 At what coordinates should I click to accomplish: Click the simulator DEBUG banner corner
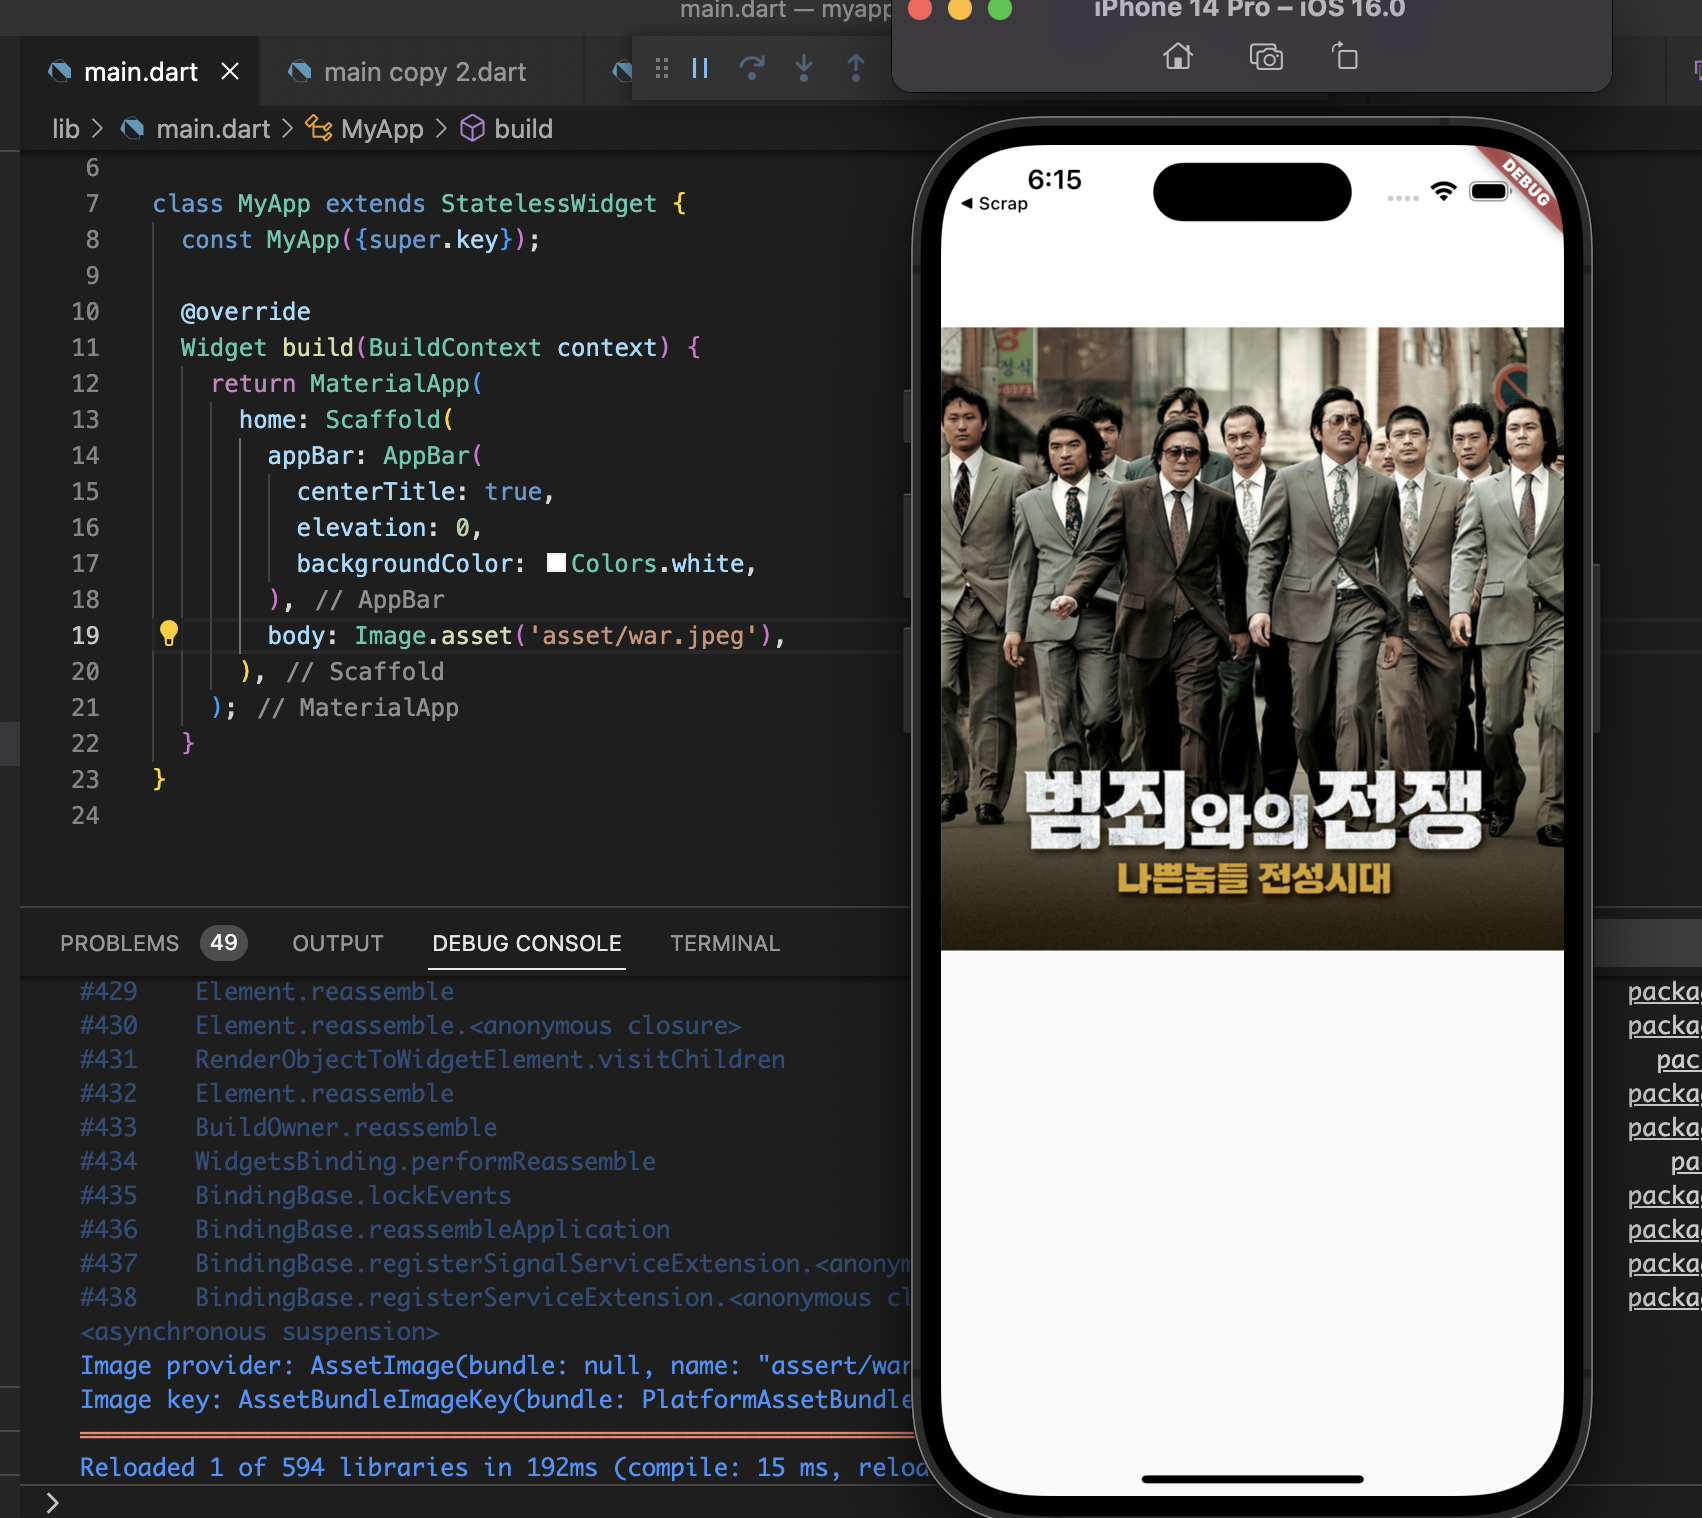[1526, 182]
